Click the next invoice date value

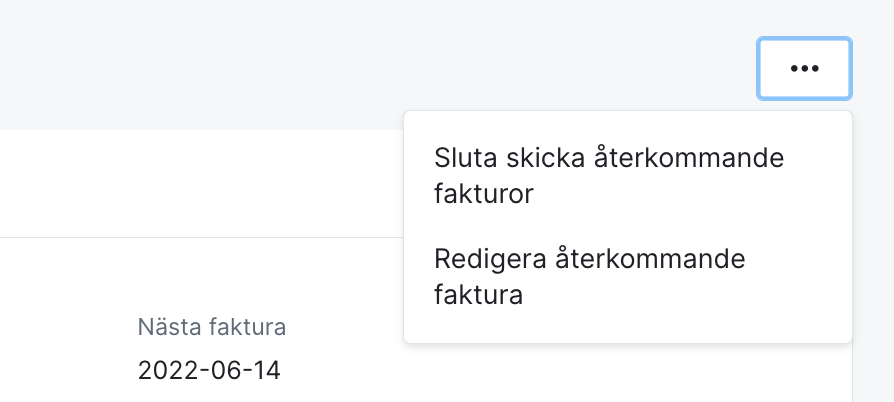coord(209,371)
